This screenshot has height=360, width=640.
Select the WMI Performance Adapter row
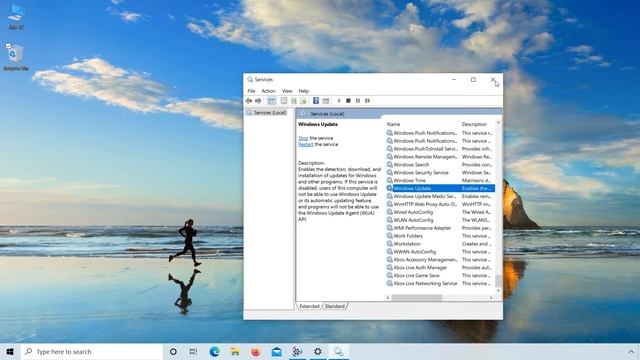tap(440, 228)
